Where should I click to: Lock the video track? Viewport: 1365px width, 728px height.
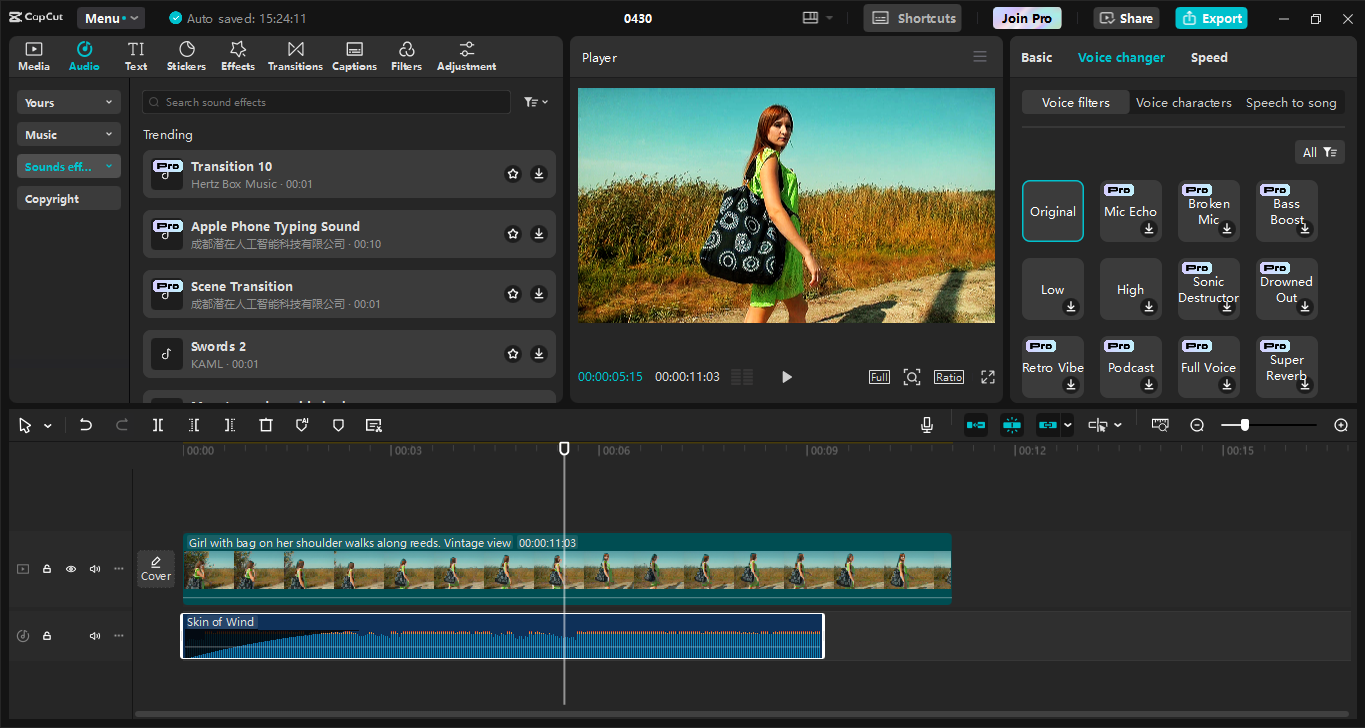click(46, 568)
